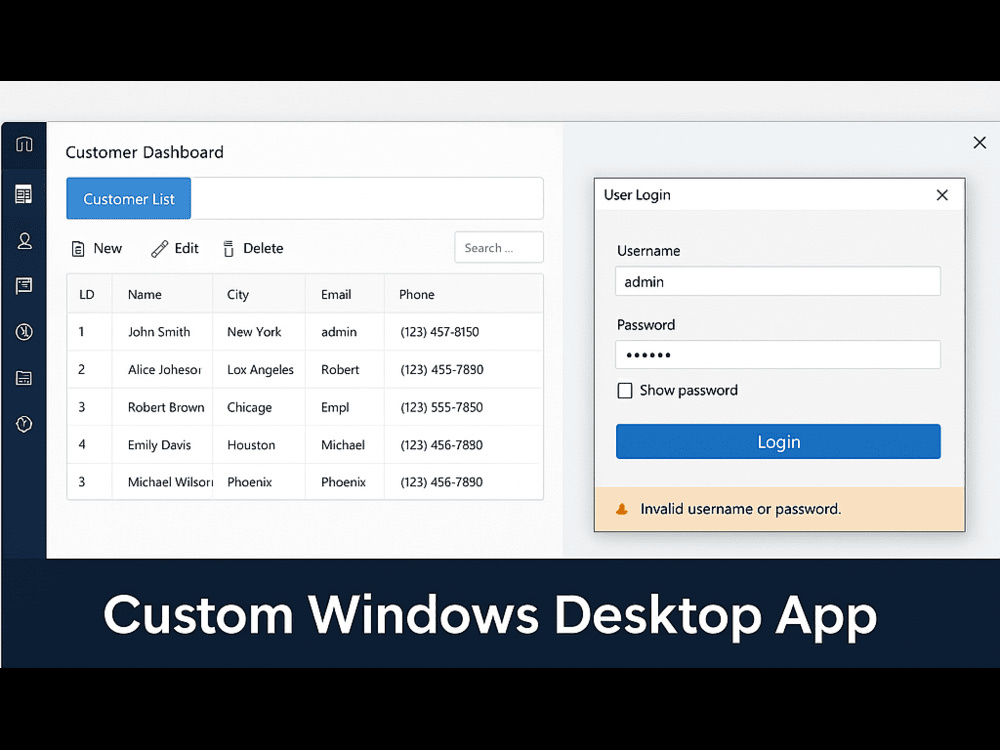Screen dimensions: 1000x750
Task: Close the User Login dialog
Action: coord(942,195)
